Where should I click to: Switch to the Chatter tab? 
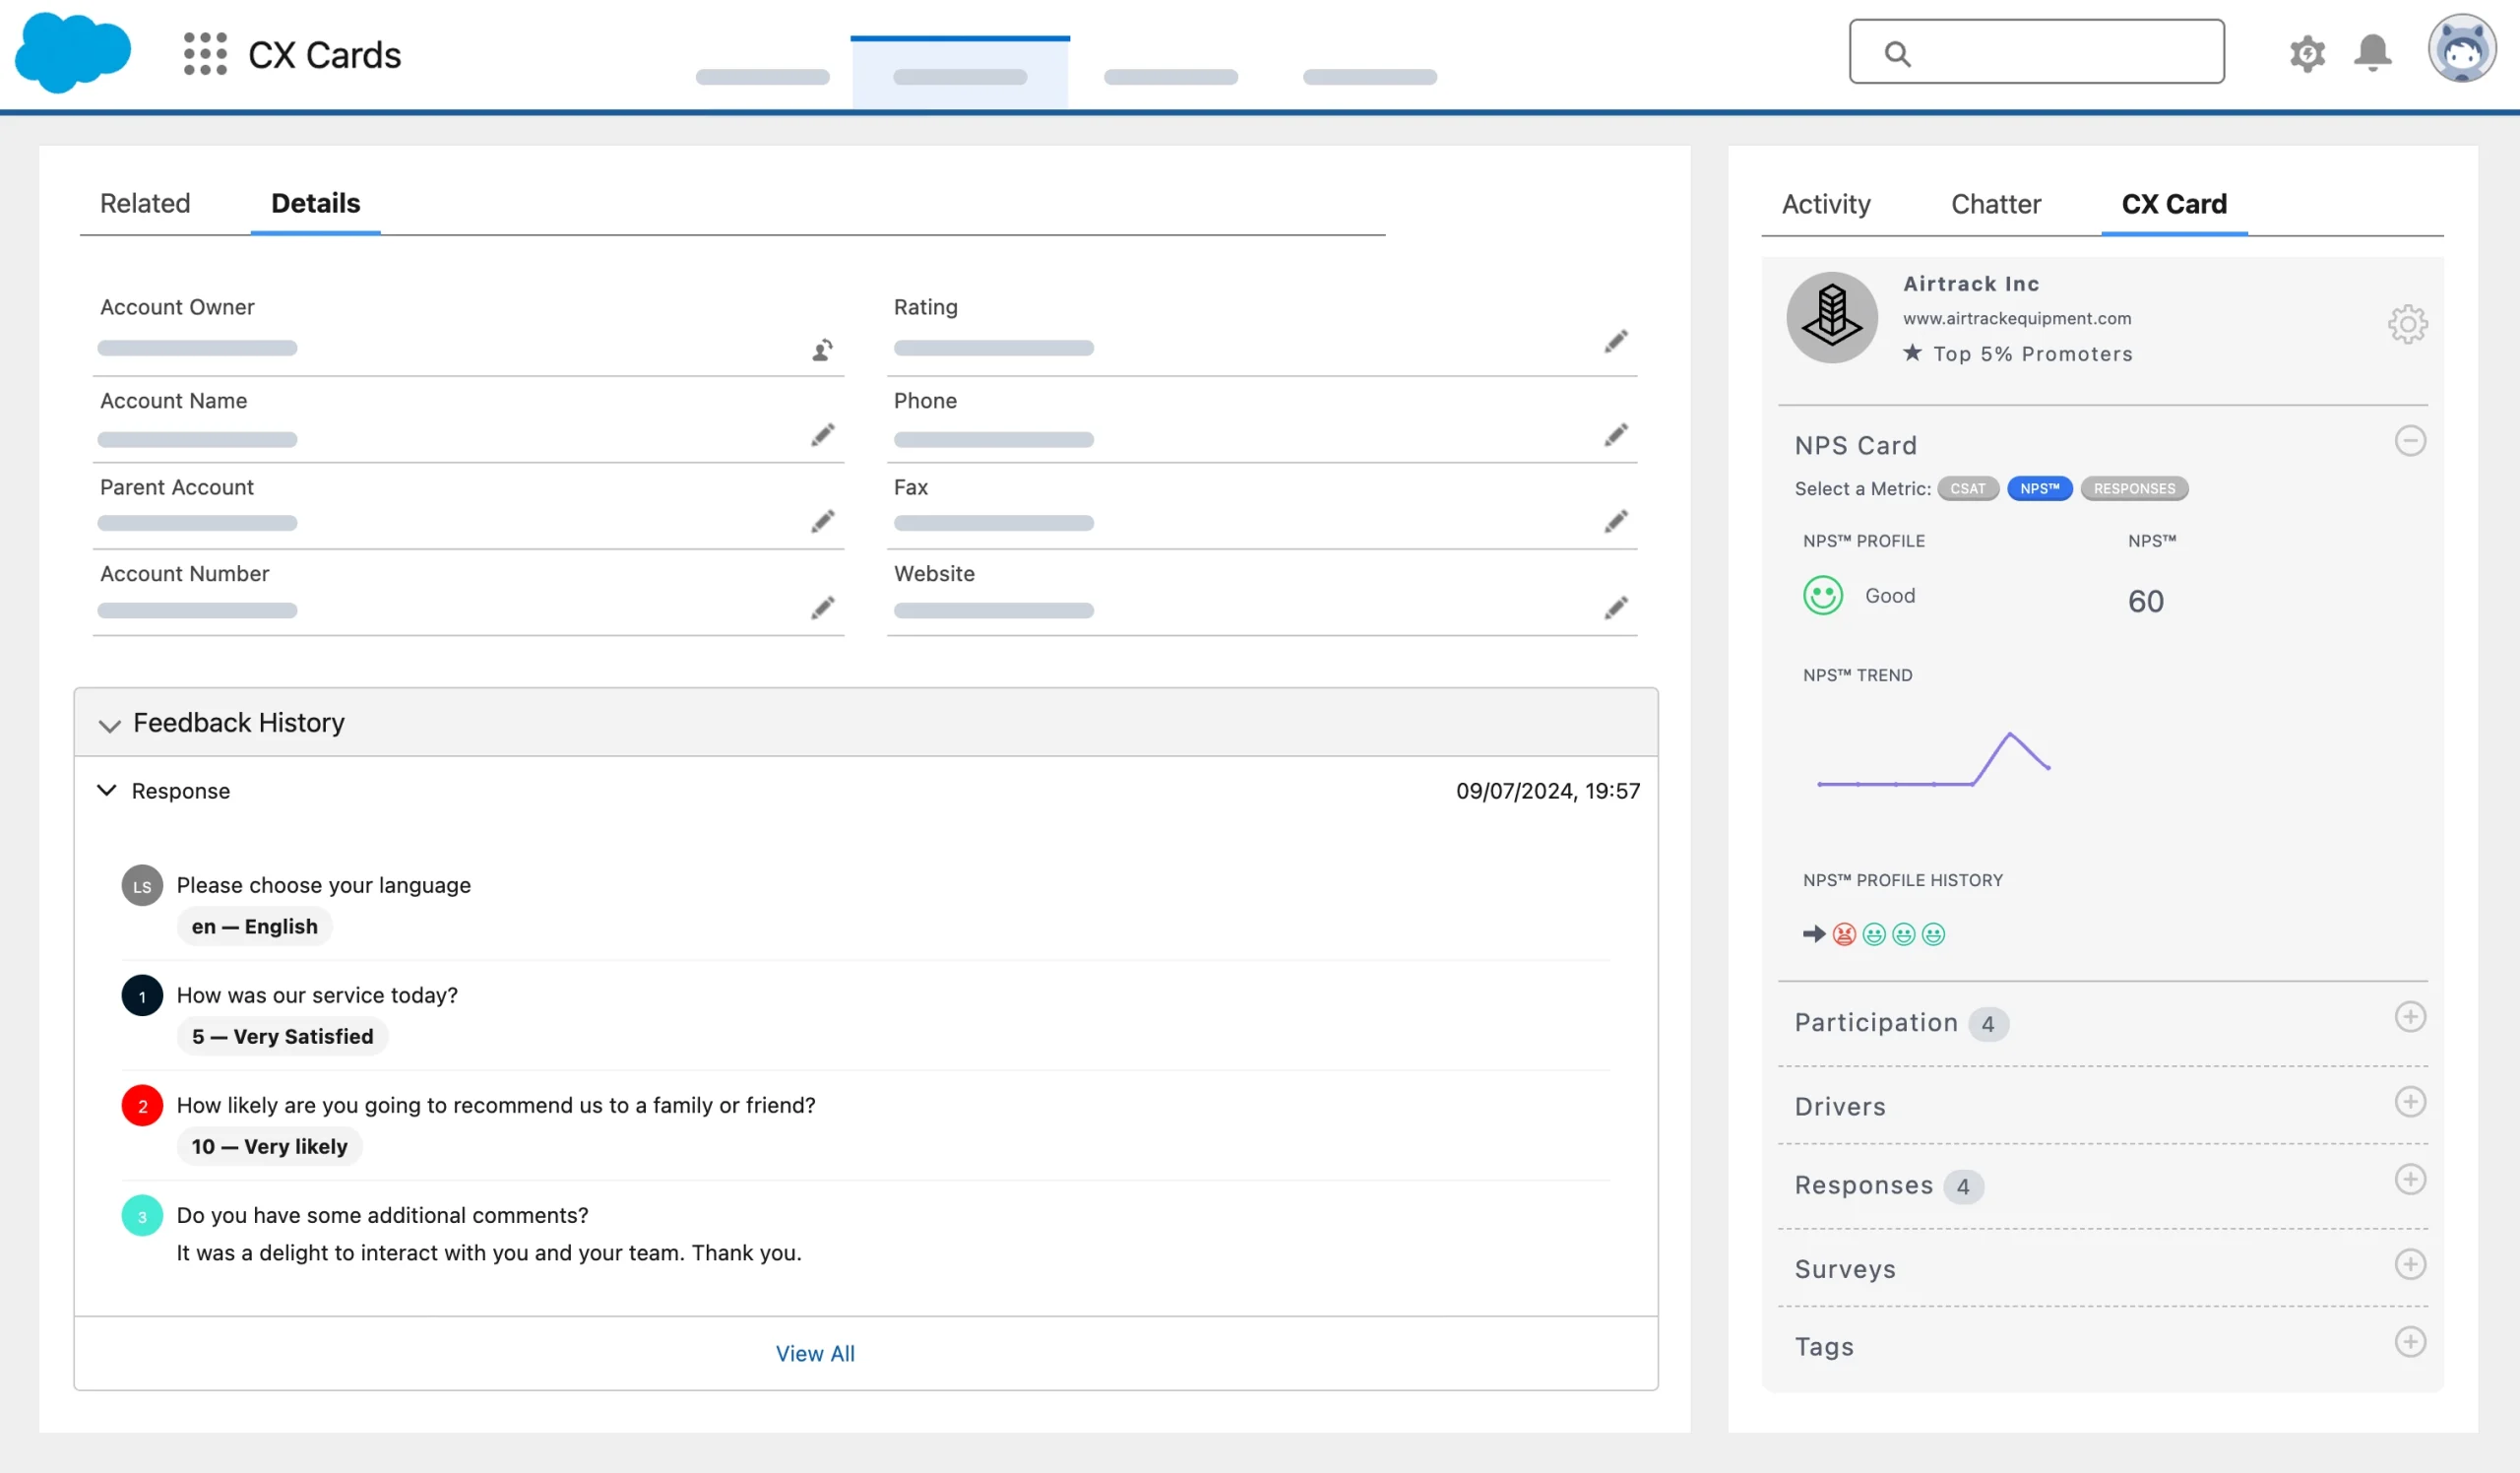[x=1995, y=204]
